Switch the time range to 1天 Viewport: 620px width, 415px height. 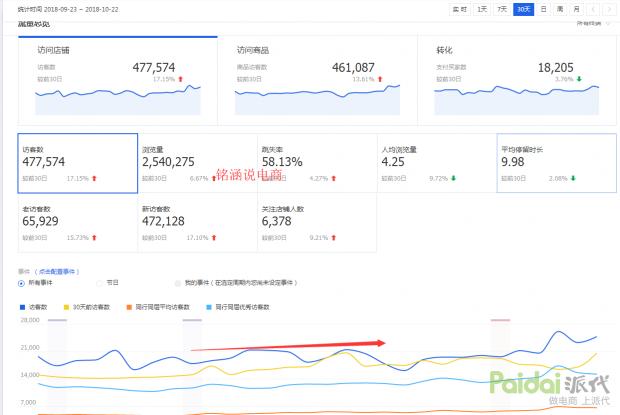(x=482, y=9)
